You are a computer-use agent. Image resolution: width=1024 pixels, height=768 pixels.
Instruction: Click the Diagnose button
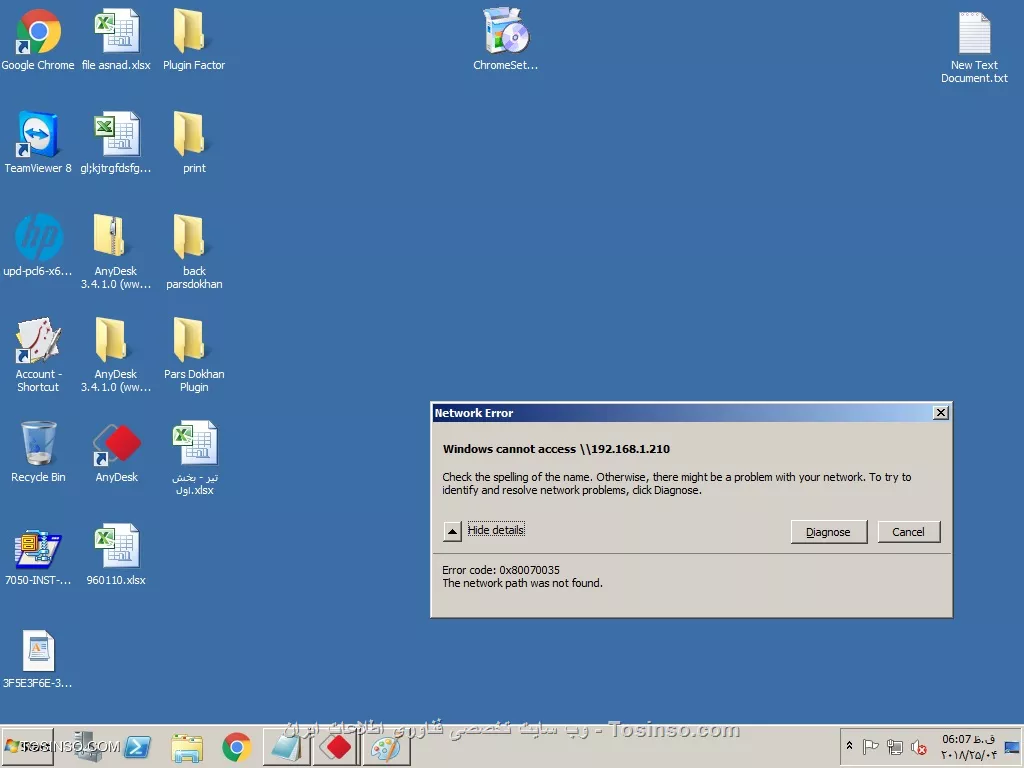(829, 532)
